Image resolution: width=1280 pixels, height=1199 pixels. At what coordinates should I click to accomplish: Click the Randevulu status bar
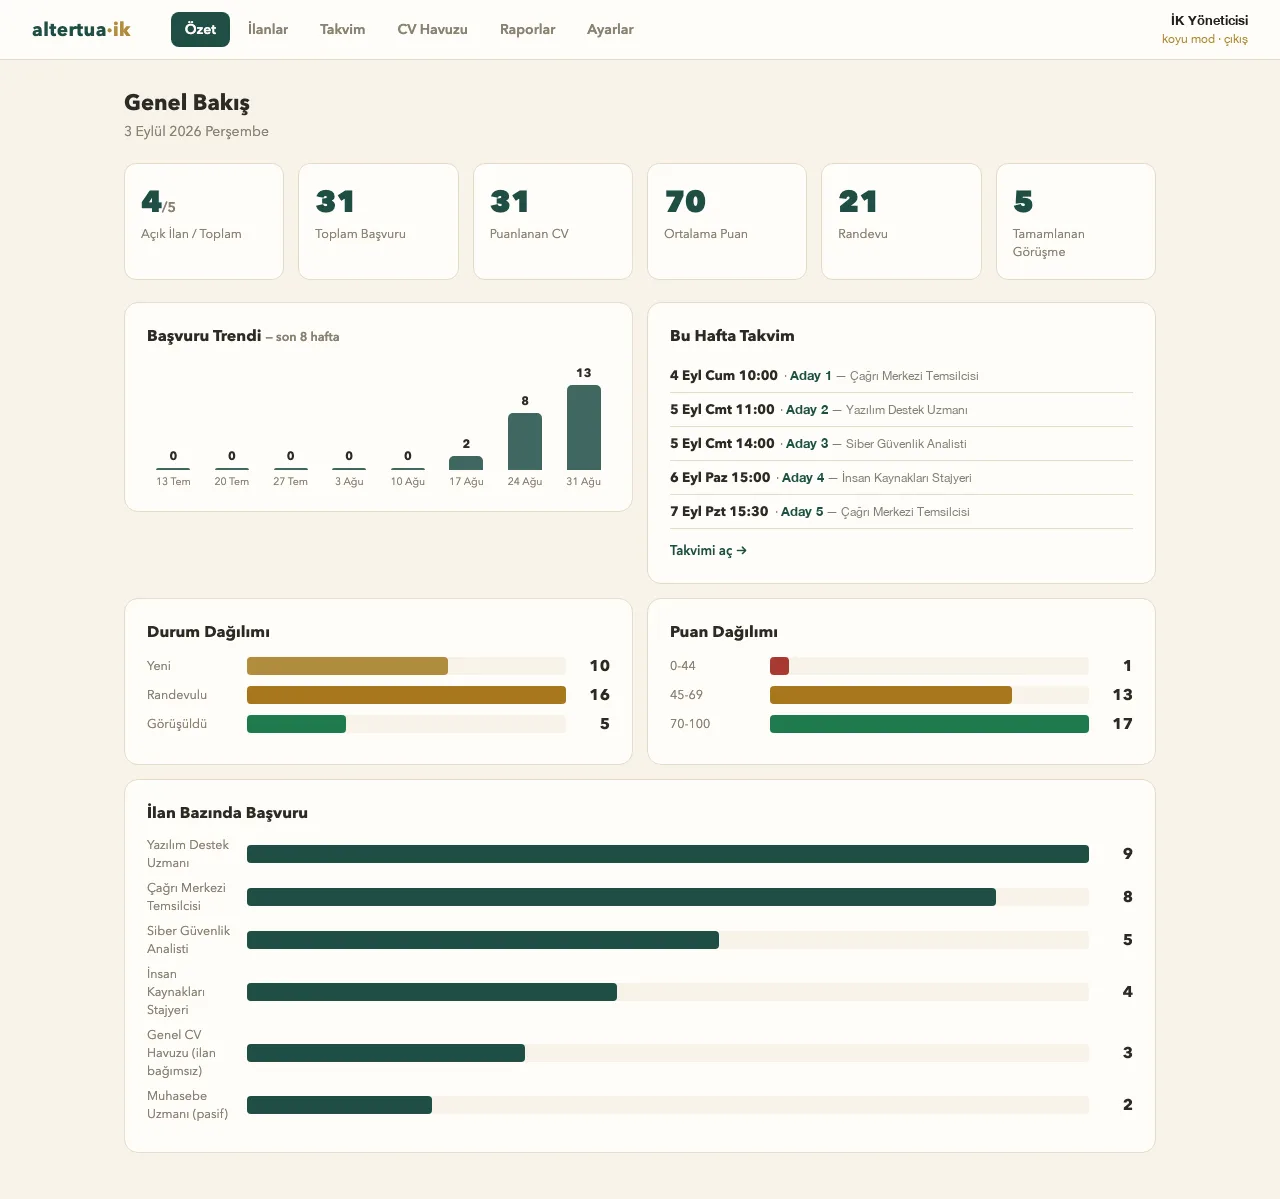point(406,695)
